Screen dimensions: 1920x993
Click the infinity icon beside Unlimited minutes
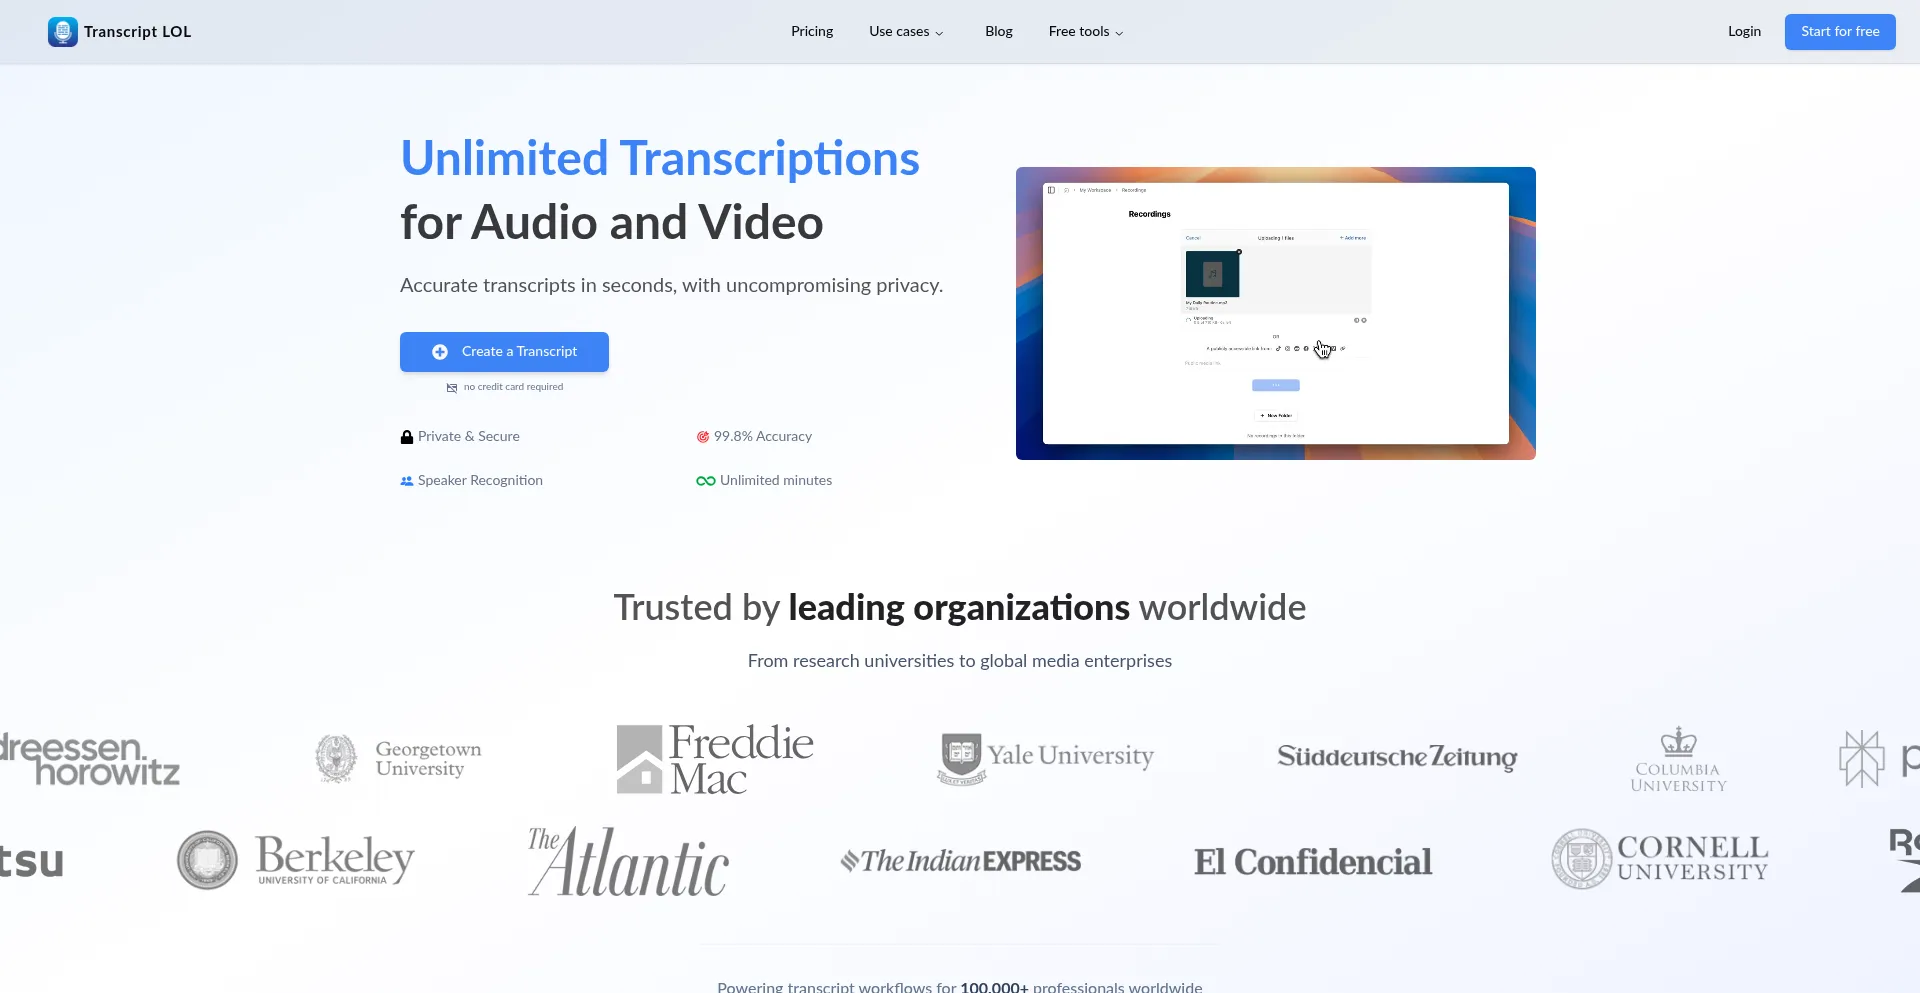point(706,481)
